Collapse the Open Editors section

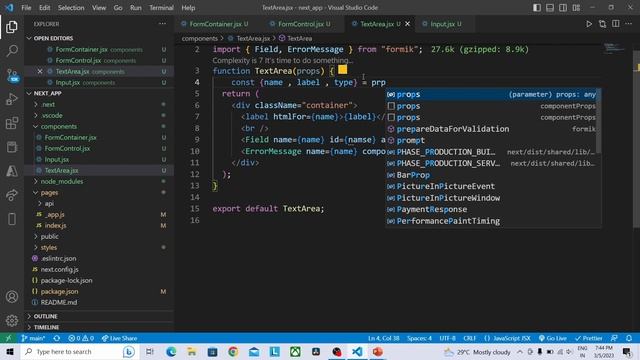[99, 38]
